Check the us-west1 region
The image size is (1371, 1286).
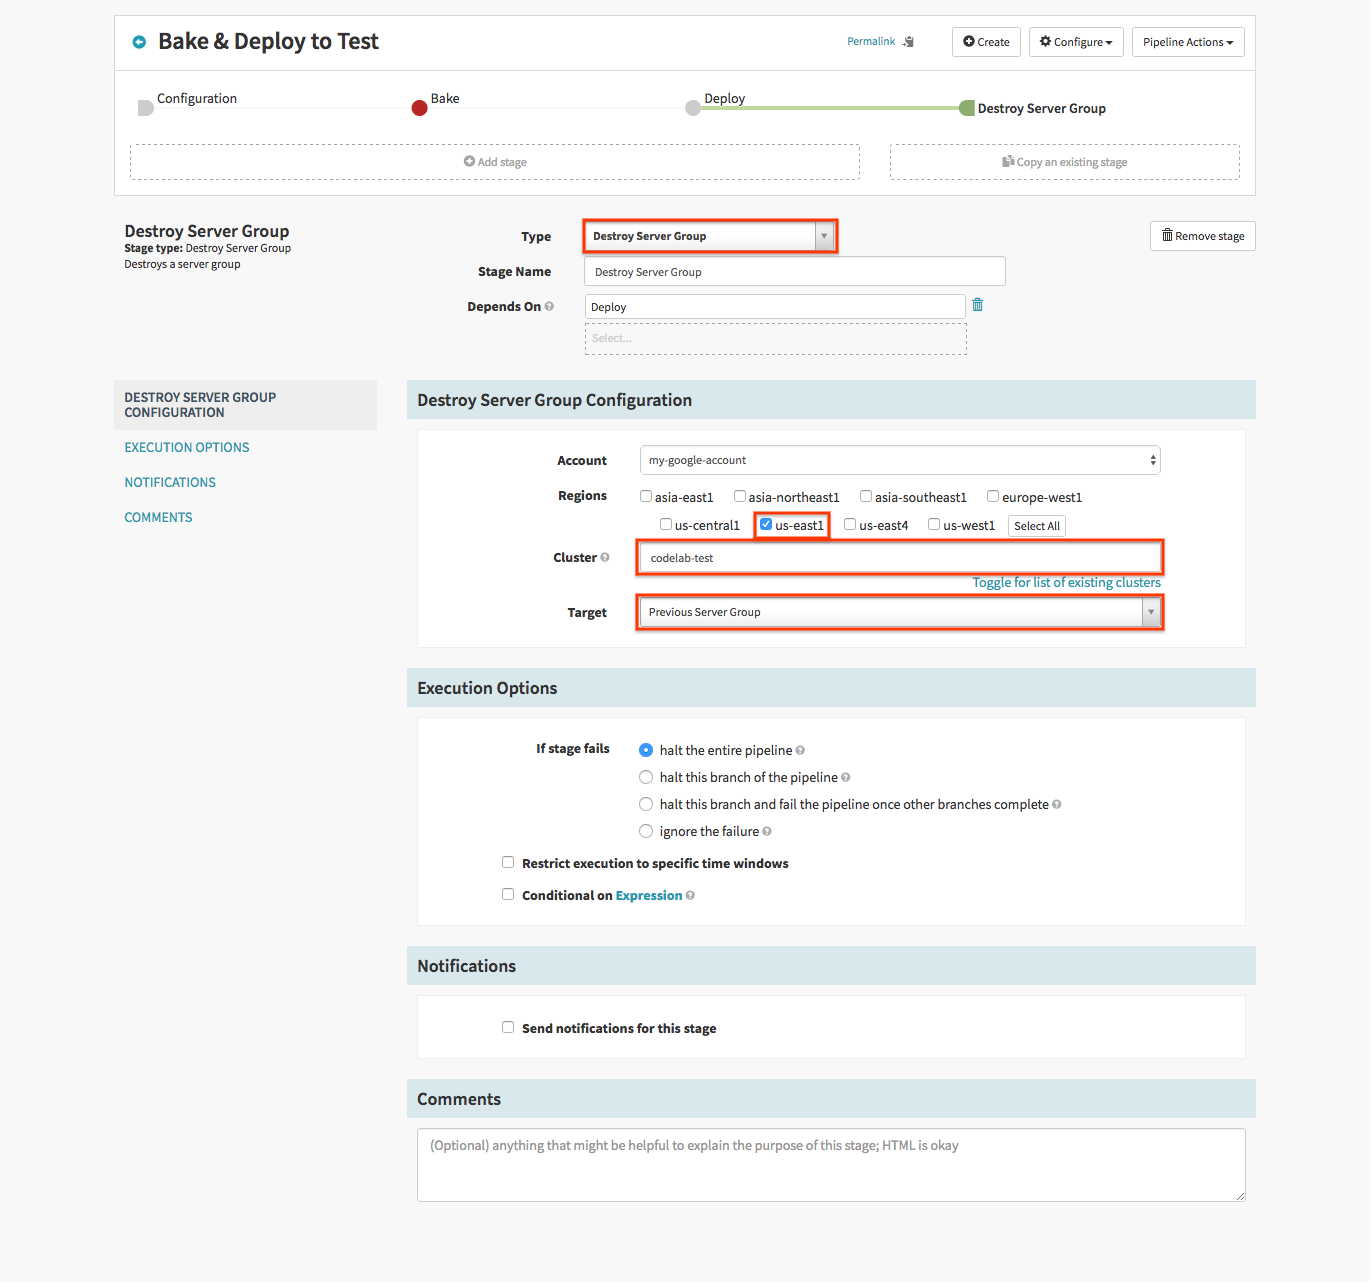point(934,524)
